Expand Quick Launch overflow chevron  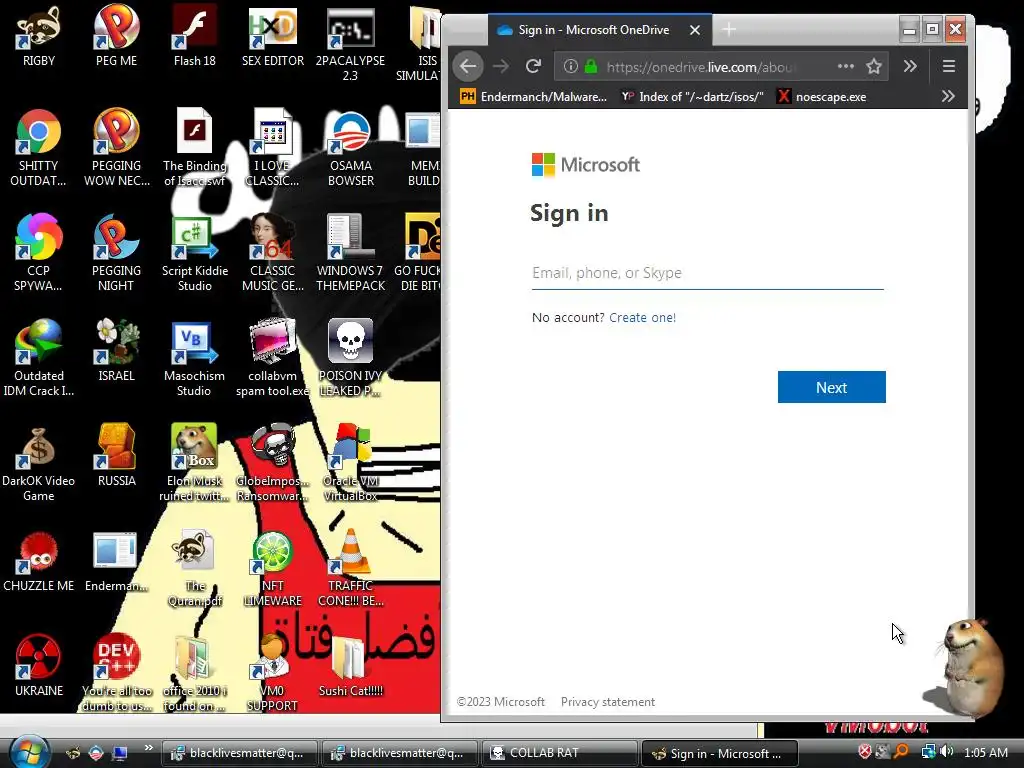click(148, 748)
